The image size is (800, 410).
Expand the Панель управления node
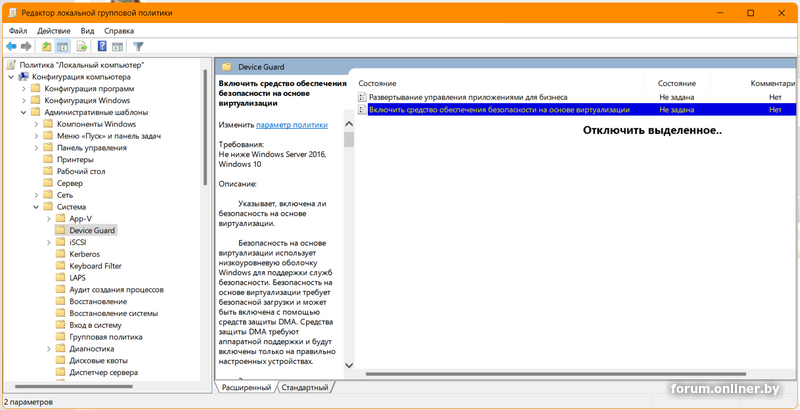point(36,148)
